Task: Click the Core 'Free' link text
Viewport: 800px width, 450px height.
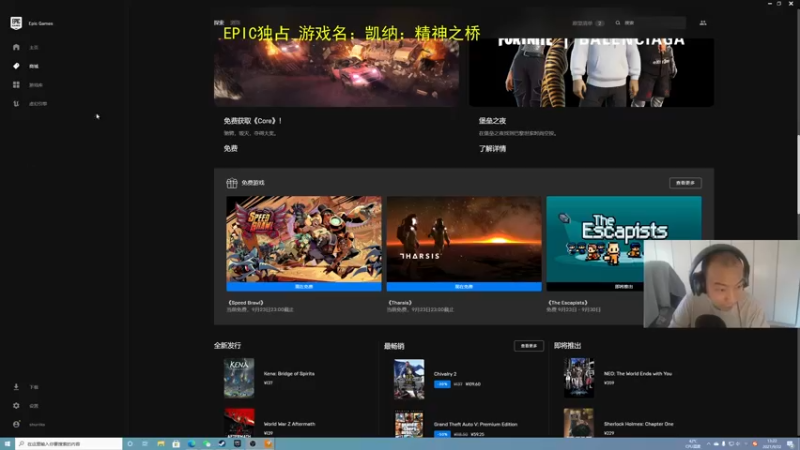Action: (231, 148)
